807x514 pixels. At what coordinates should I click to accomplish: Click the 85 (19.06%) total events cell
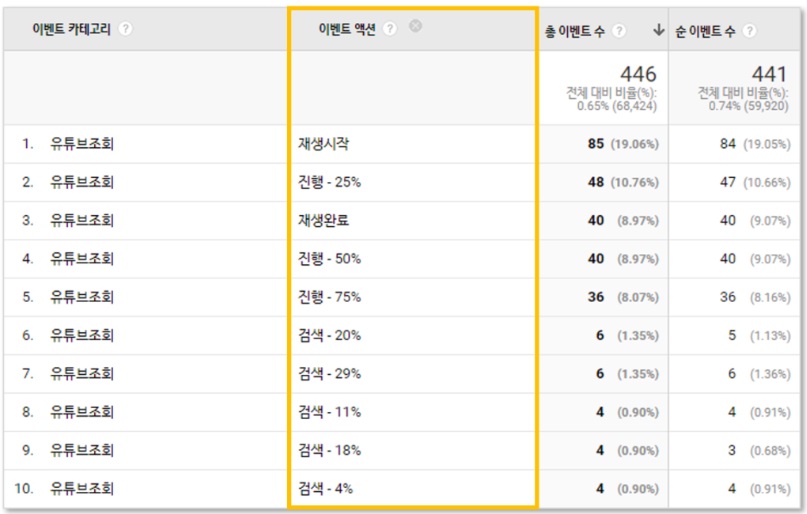point(623,144)
